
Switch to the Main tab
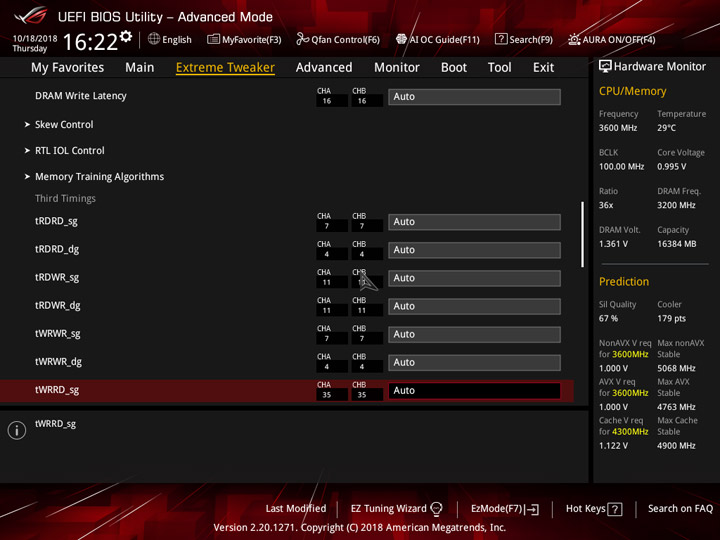pos(140,68)
